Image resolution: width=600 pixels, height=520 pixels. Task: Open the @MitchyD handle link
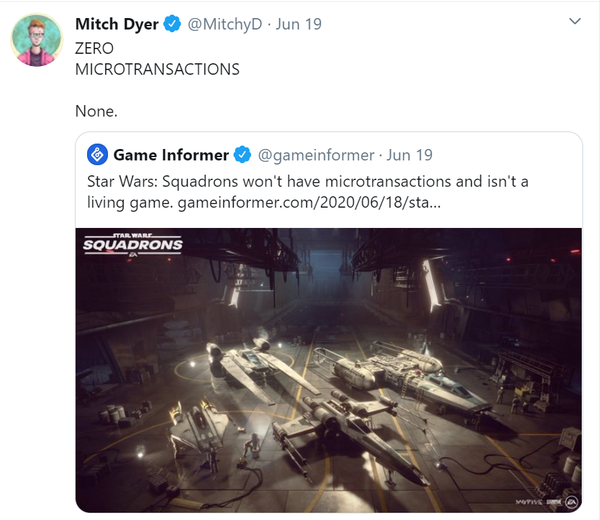pyautogui.click(x=225, y=24)
